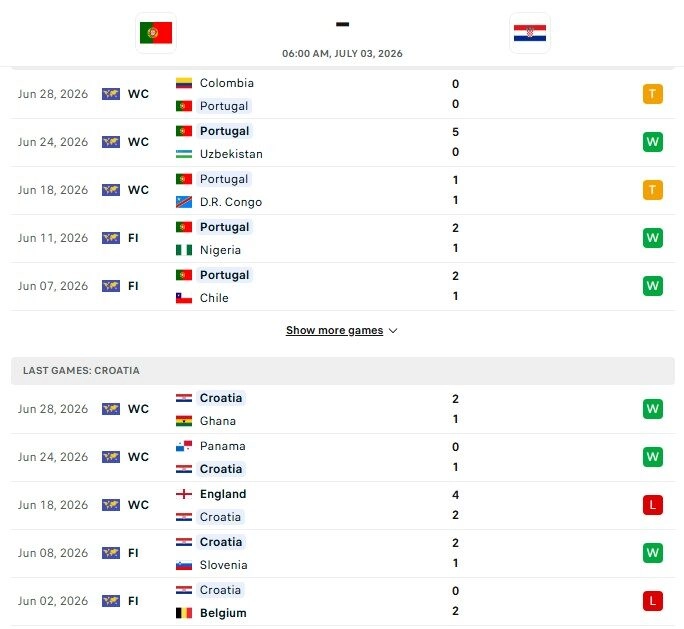Open the England team link
The image size is (684, 629).
223,494
